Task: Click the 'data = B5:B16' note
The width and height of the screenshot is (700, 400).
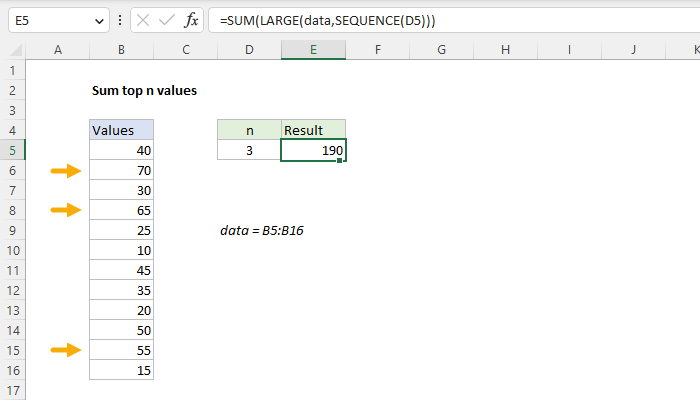Action: [262, 230]
